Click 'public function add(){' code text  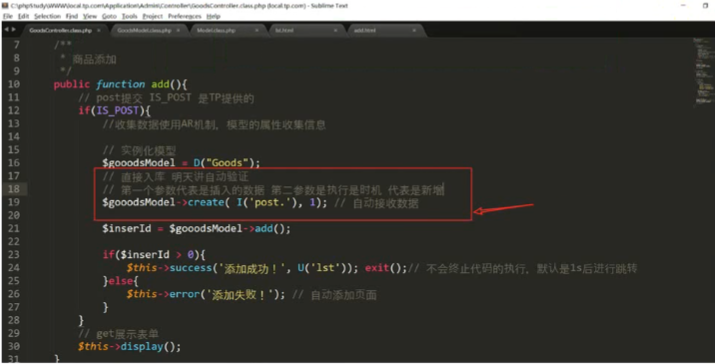coord(120,84)
